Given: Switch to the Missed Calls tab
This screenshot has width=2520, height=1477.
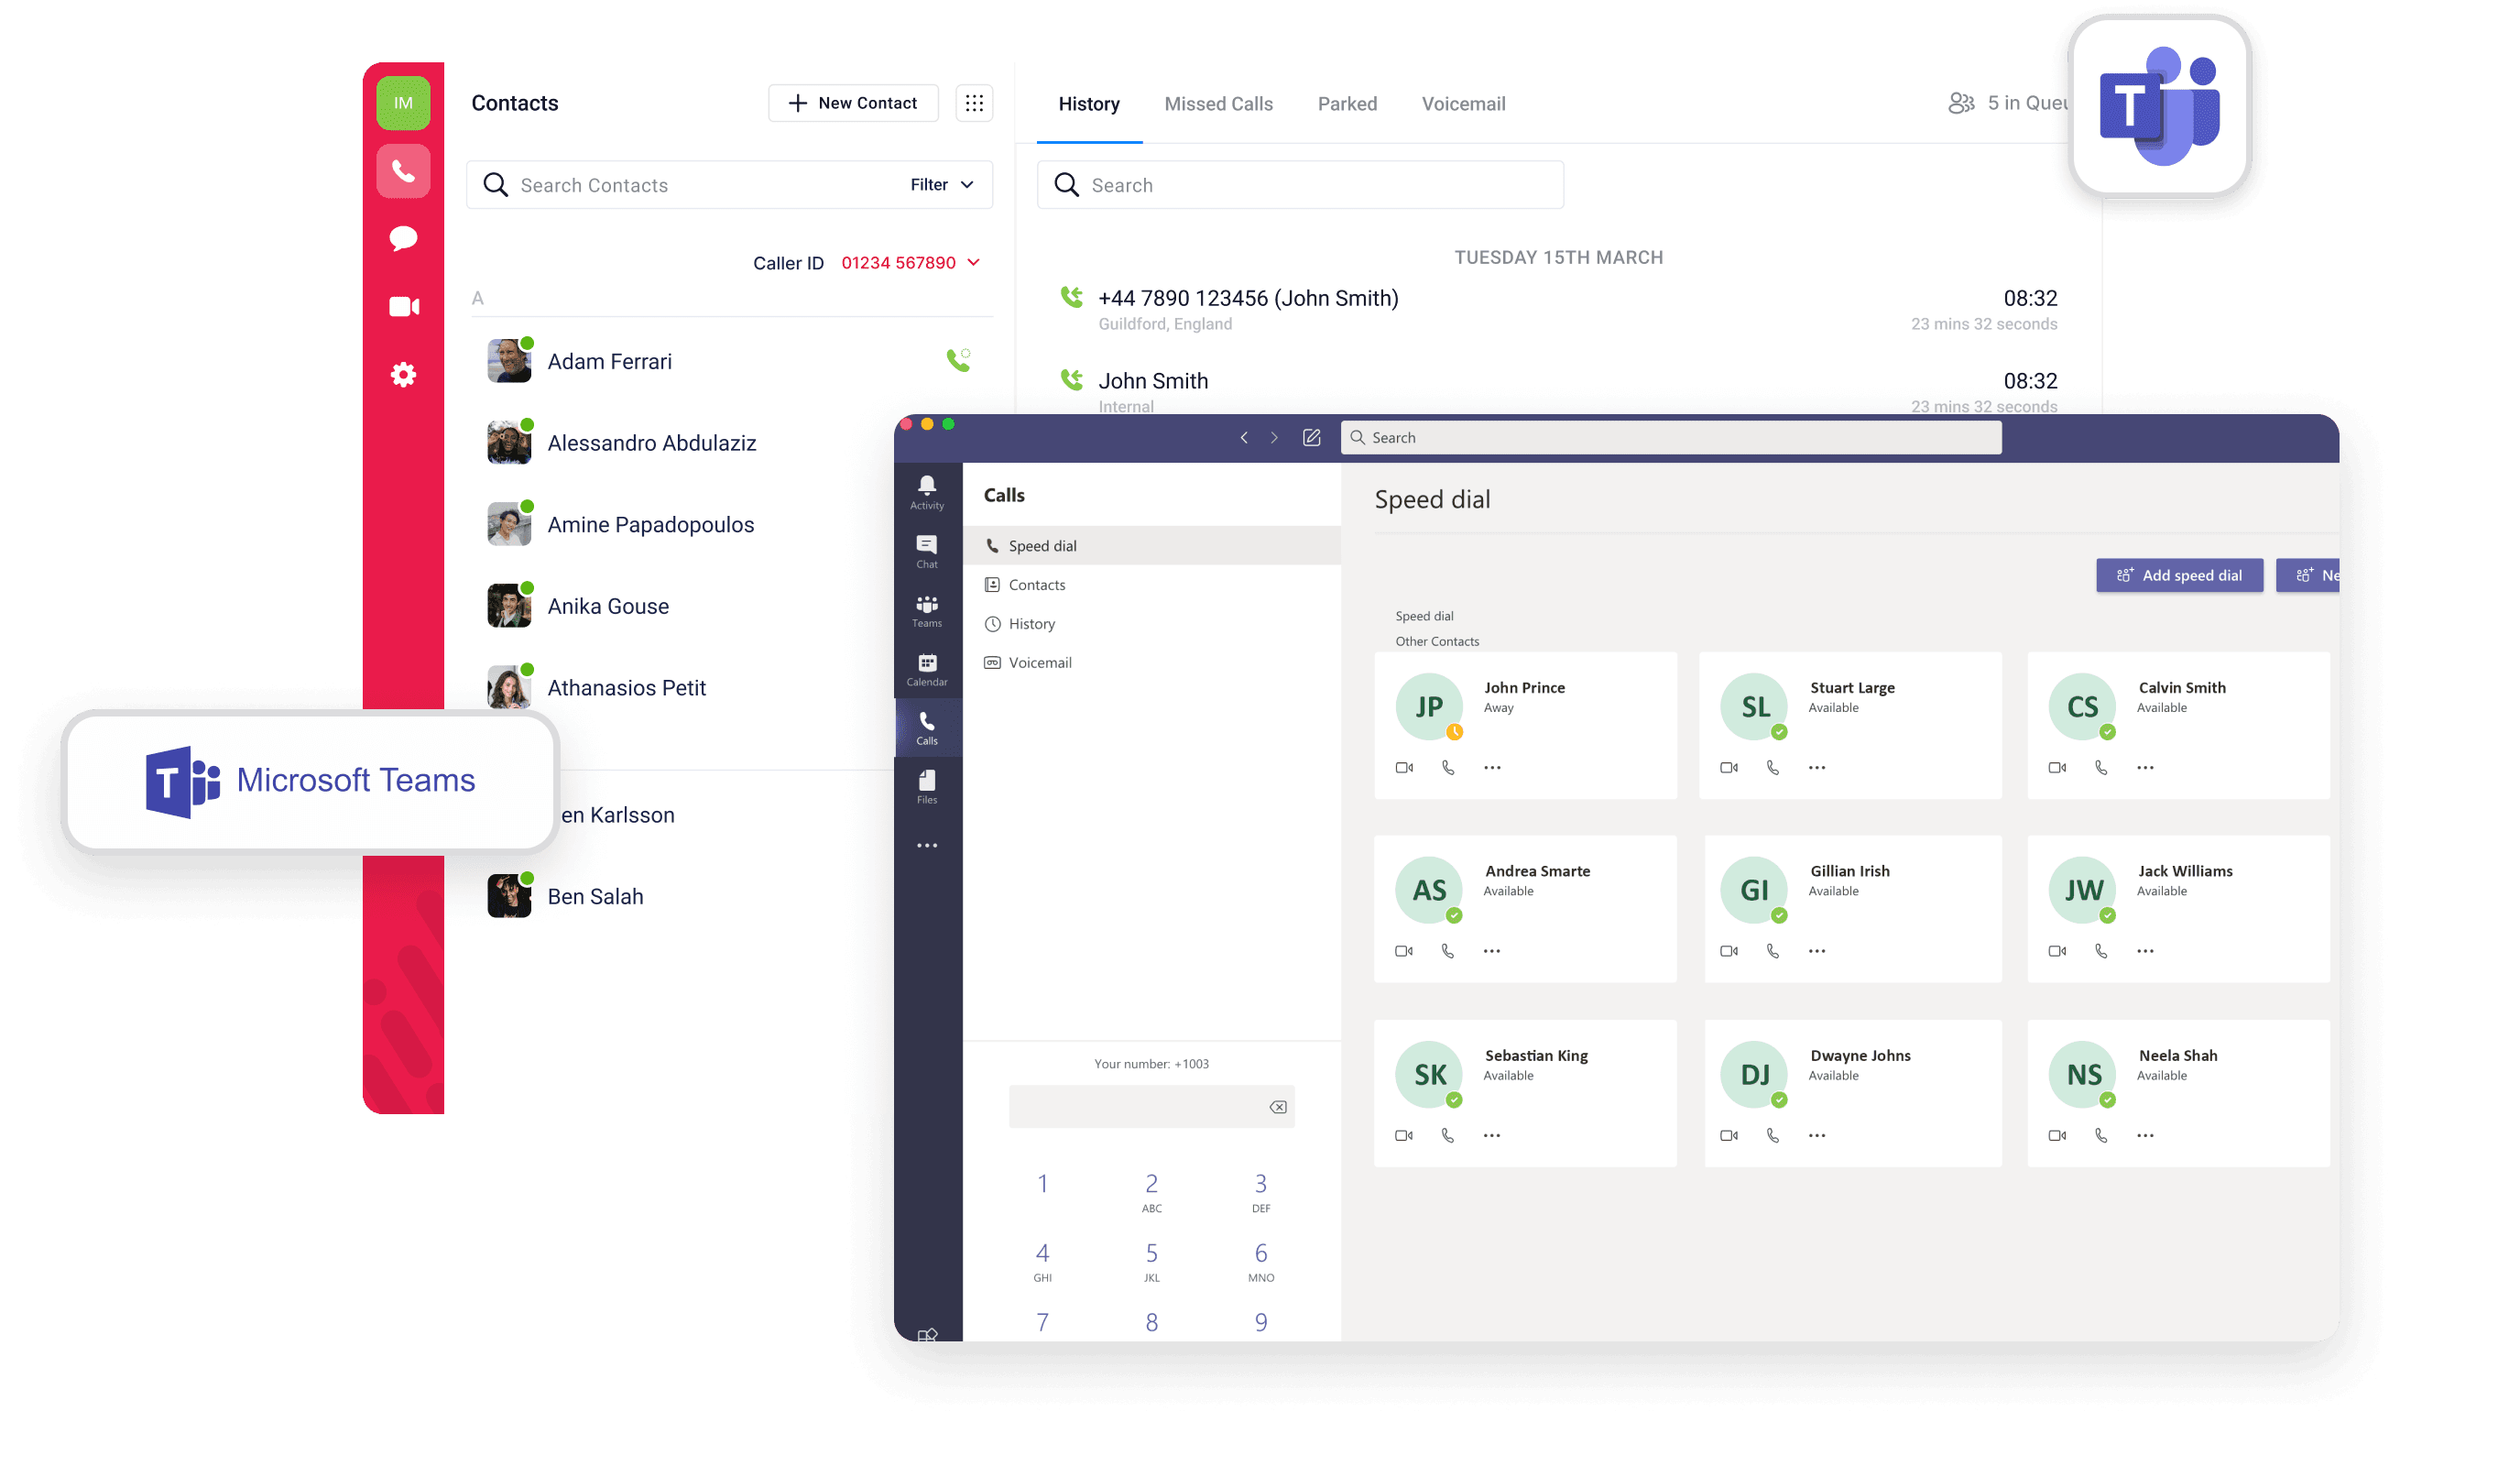Looking at the screenshot, I should pyautogui.click(x=1218, y=103).
